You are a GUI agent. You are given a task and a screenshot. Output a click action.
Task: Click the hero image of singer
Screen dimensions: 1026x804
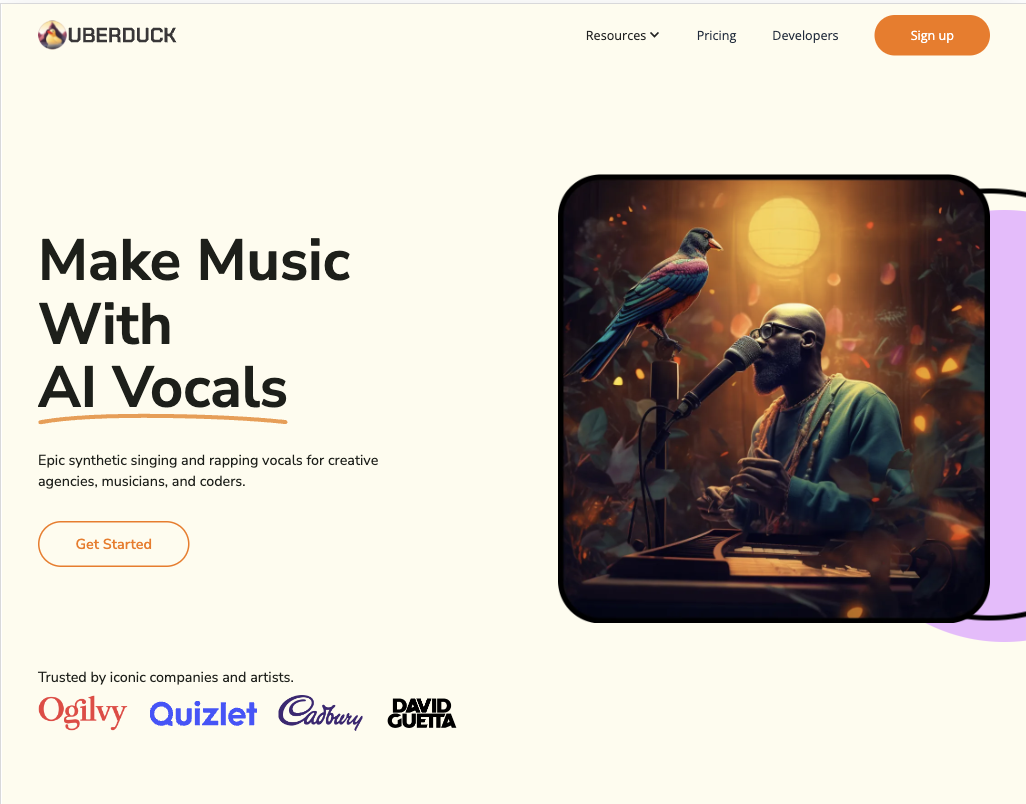(773, 398)
